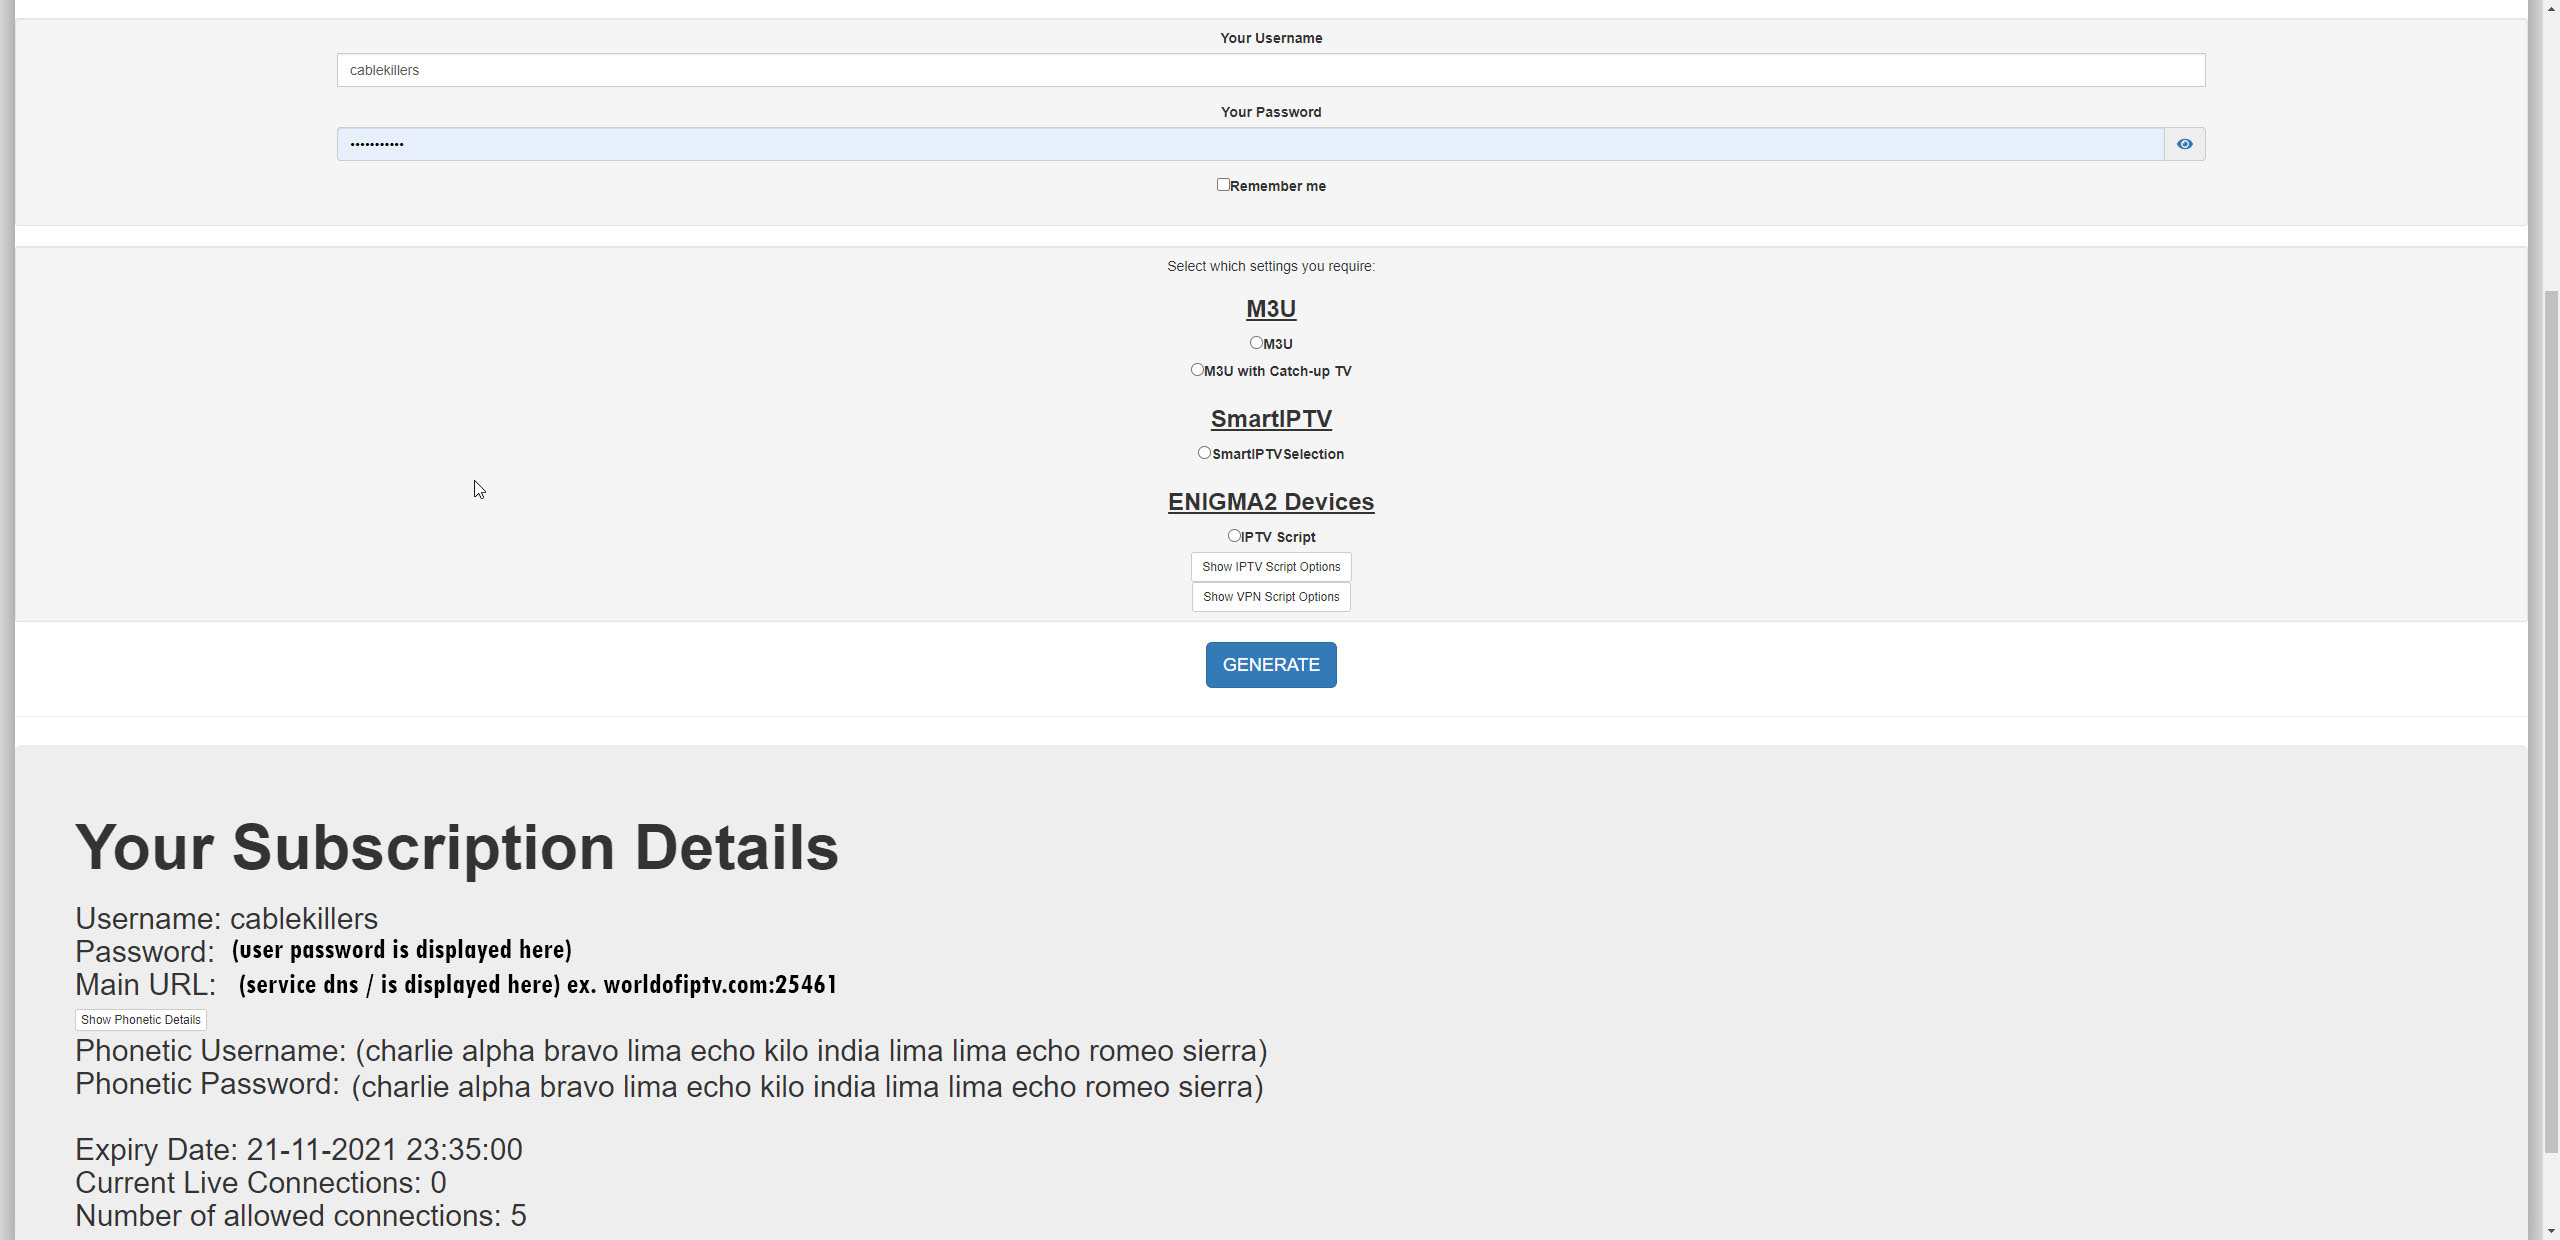Choose M3U with Catch-up TV option
This screenshot has width=2560, height=1240.
[x=1197, y=370]
